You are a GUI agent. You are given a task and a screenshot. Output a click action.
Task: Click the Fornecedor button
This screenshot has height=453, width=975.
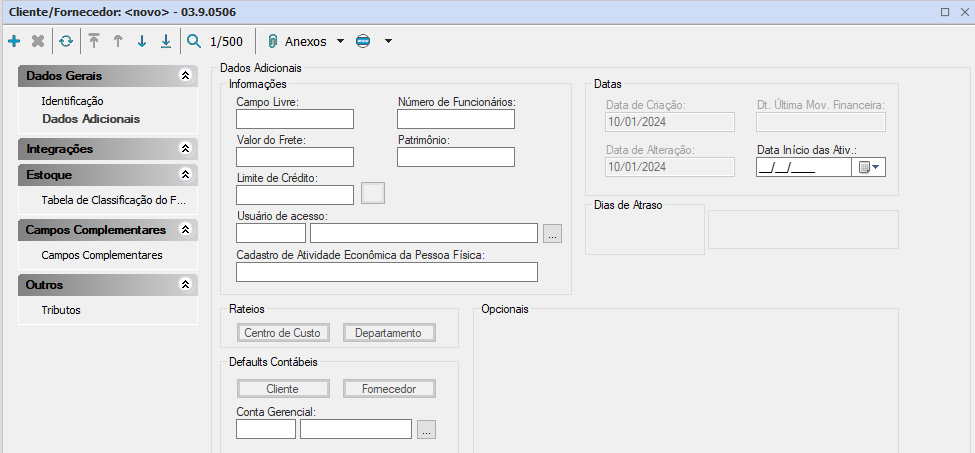click(389, 389)
